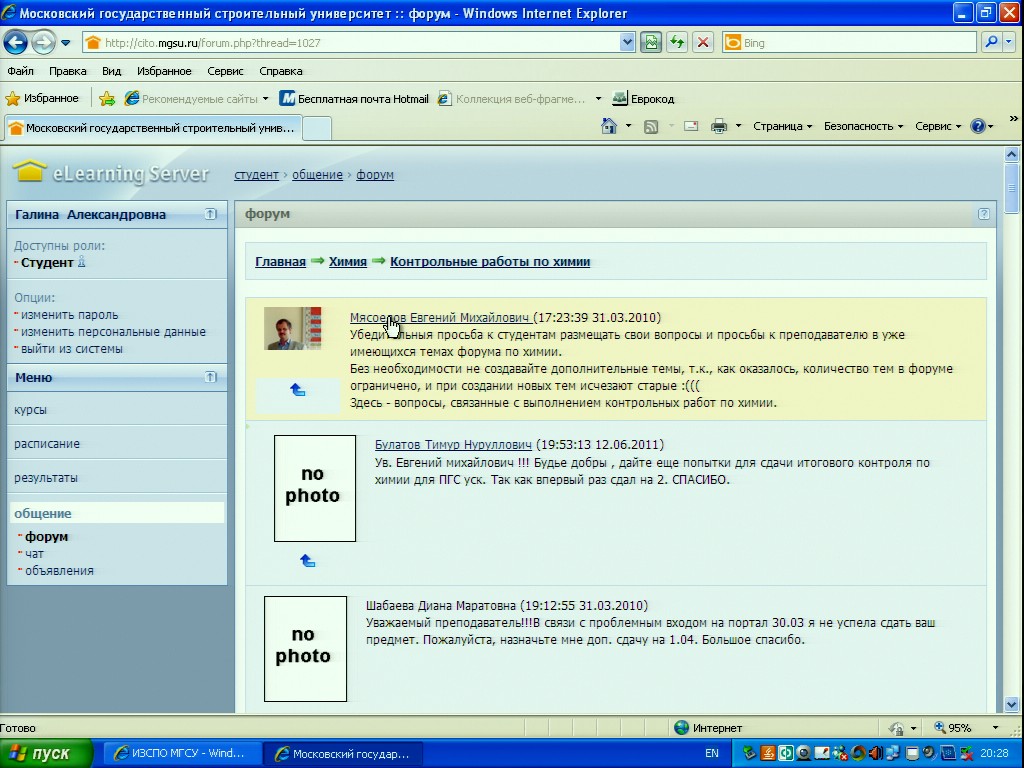Open the Избранное menu in menu bar
Image resolution: width=1024 pixels, height=768 pixels.
pyautogui.click(x=164, y=71)
